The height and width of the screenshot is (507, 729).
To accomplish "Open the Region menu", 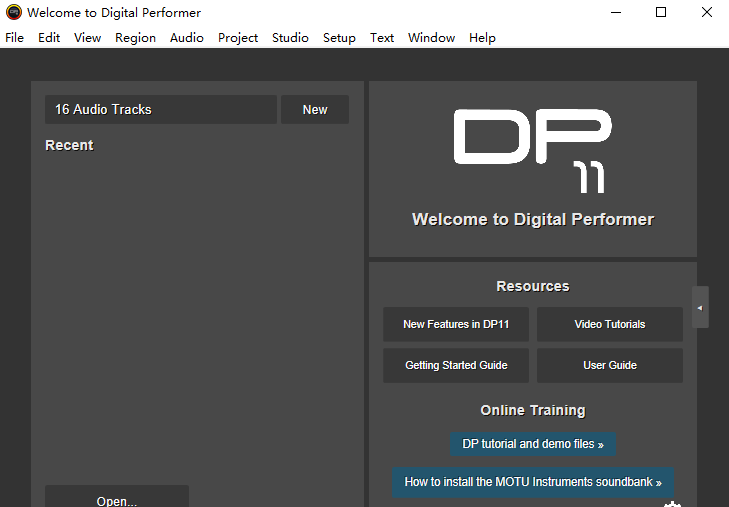I will click(x=135, y=38).
